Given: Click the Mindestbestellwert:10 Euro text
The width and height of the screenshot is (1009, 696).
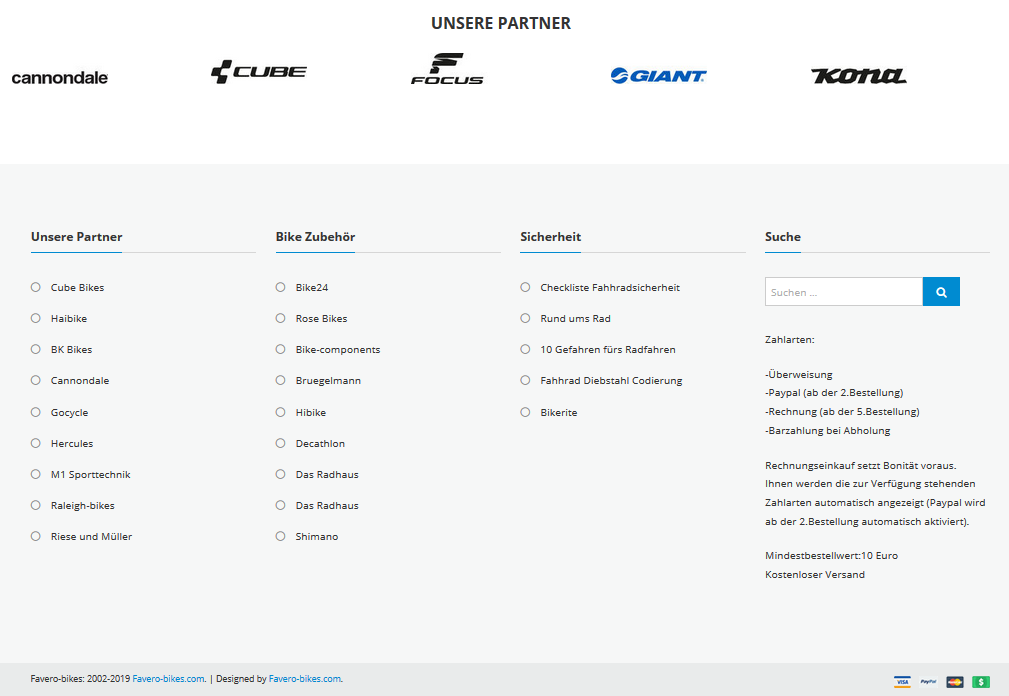Looking at the screenshot, I should pos(831,556).
